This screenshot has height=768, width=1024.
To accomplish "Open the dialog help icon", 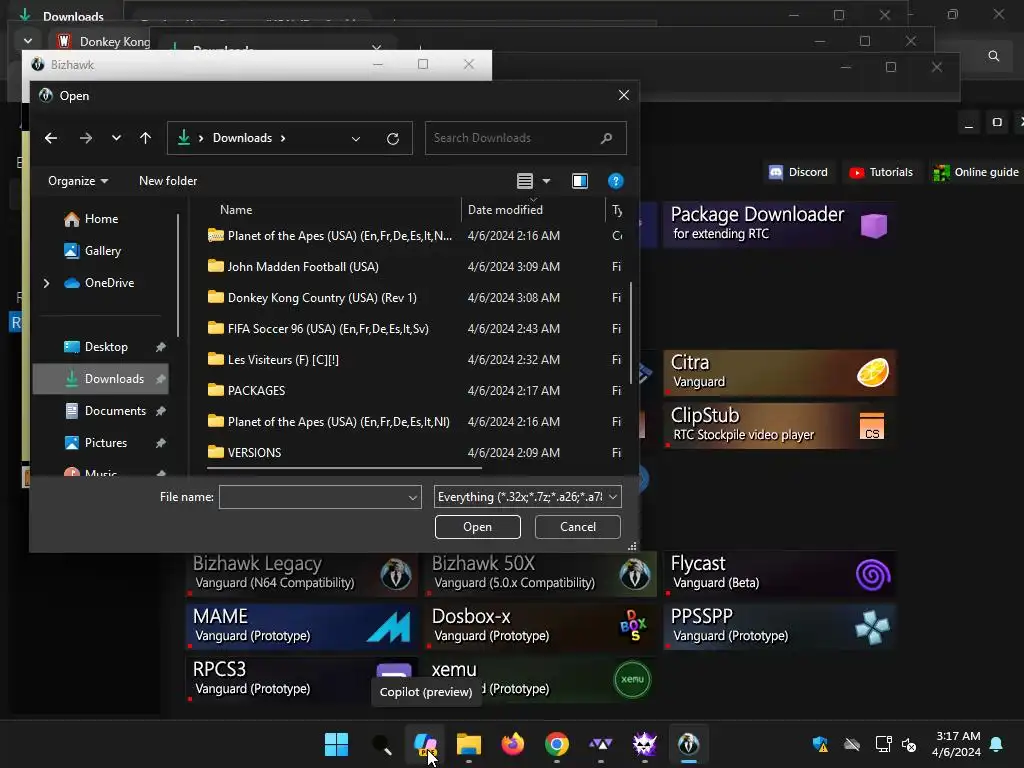I will [x=615, y=181].
